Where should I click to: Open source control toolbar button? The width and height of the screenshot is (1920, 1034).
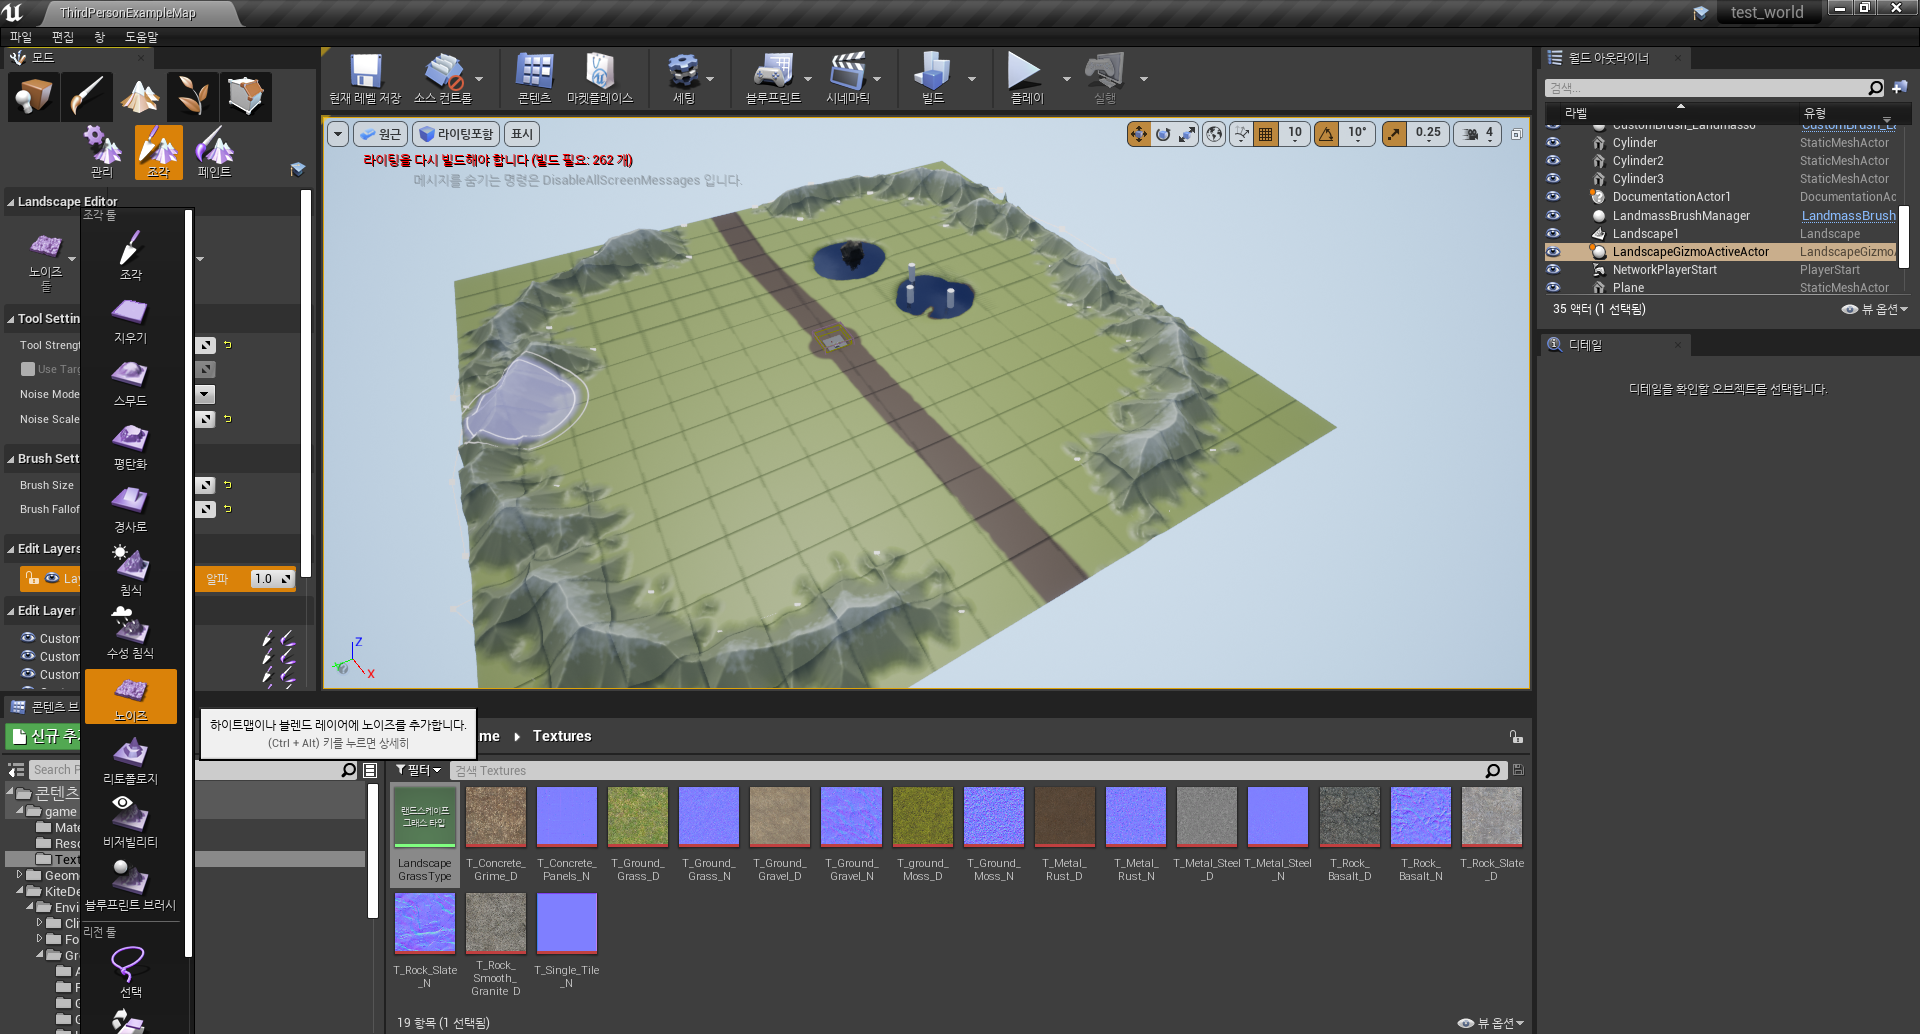tap(443, 78)
